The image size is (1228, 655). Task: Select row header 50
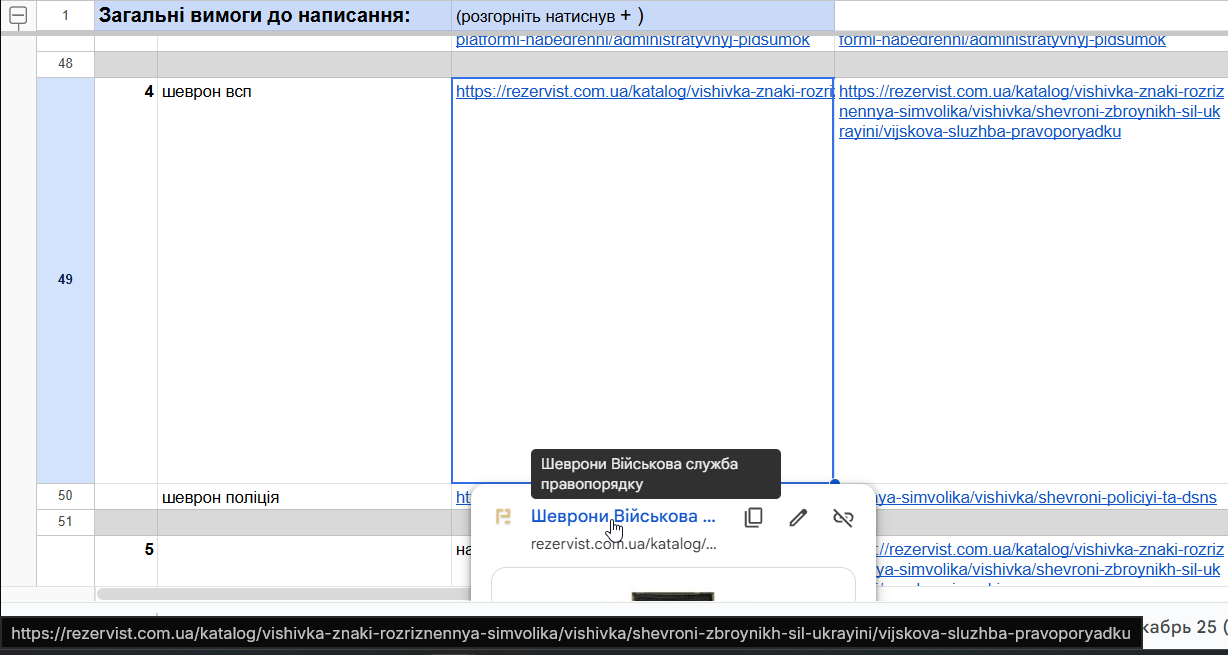[x=65, y=497]
